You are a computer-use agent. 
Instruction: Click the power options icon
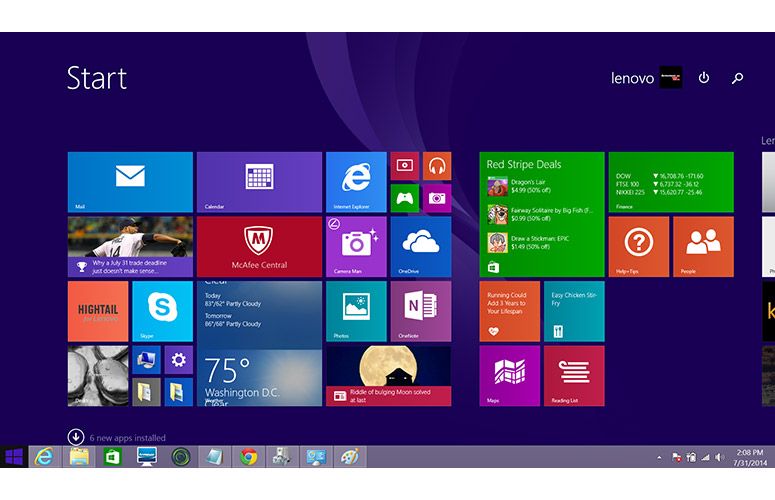704,78
